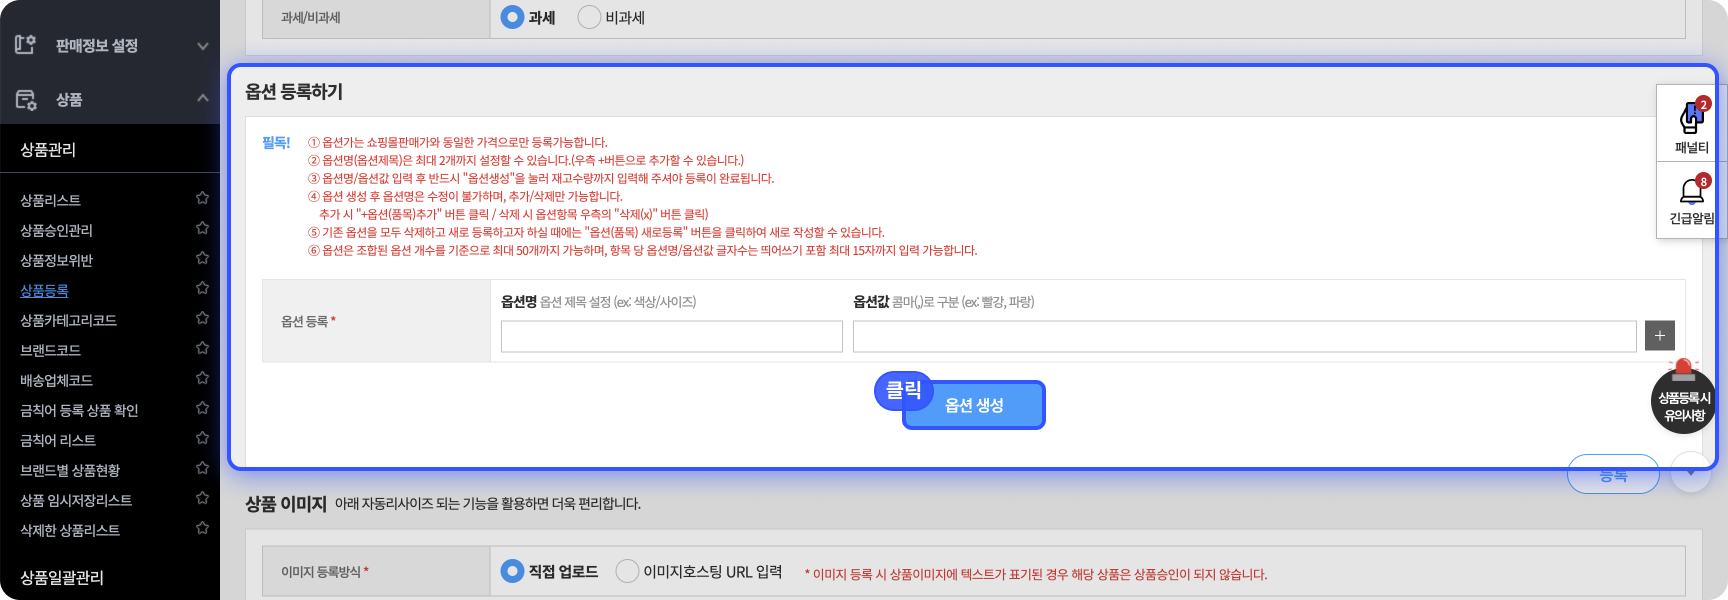Open the 패널티 penalty notification icon
This screenshot has height=600, width=1728.
tap(1691, 121)
